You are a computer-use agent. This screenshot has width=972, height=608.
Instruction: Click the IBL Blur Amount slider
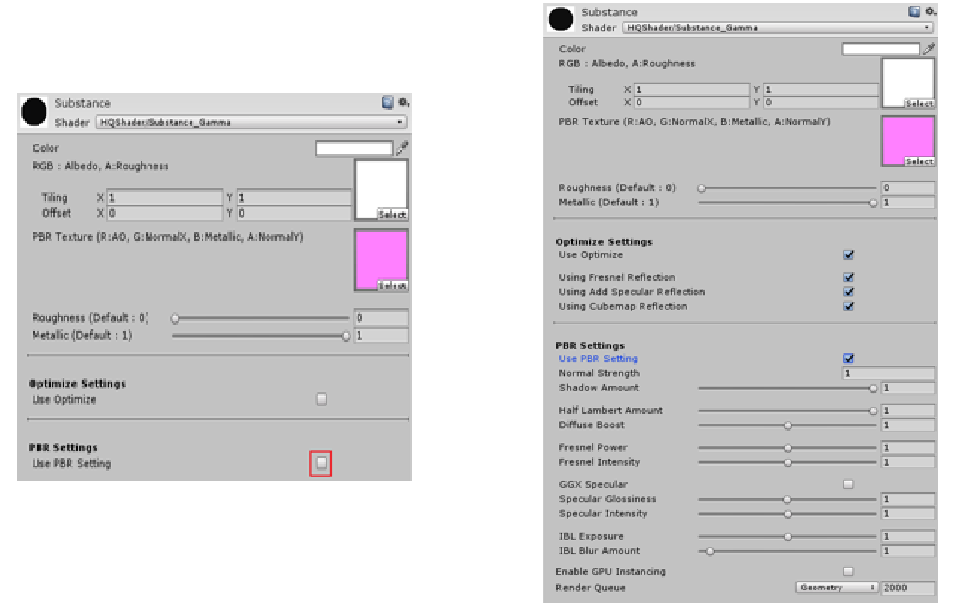787,551
